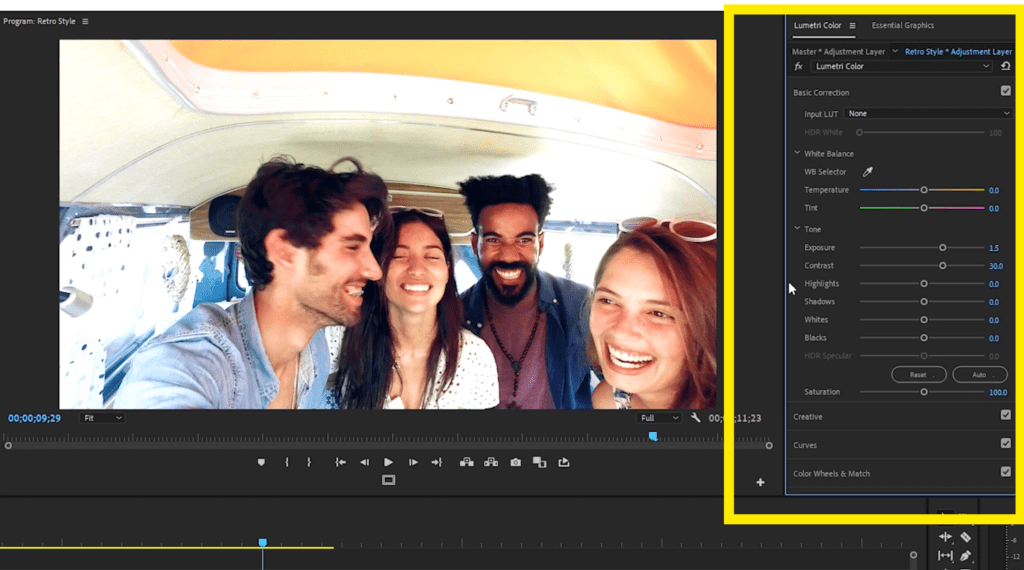The width and height of the screenshot is (1024, 570).
Task: Click the Exposure value 1.5
Action: point(994,248)
